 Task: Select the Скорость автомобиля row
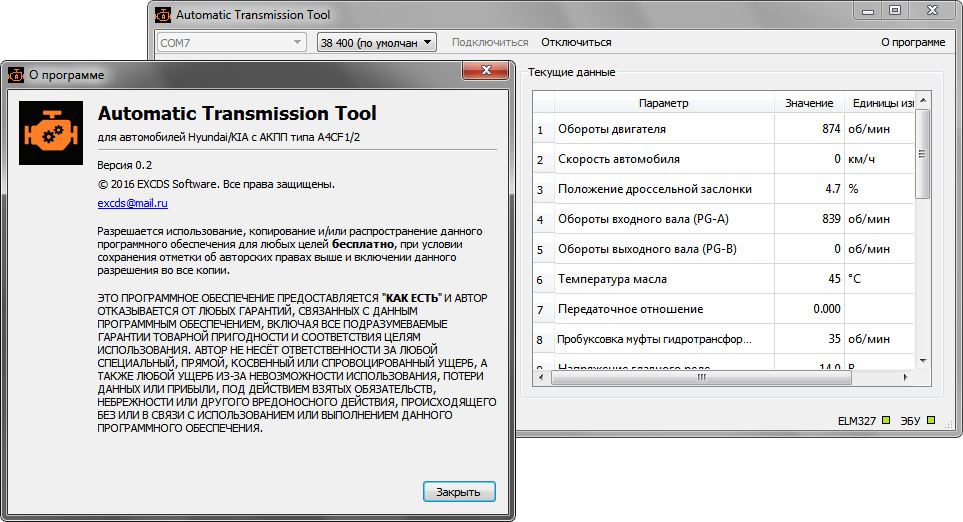724,159
